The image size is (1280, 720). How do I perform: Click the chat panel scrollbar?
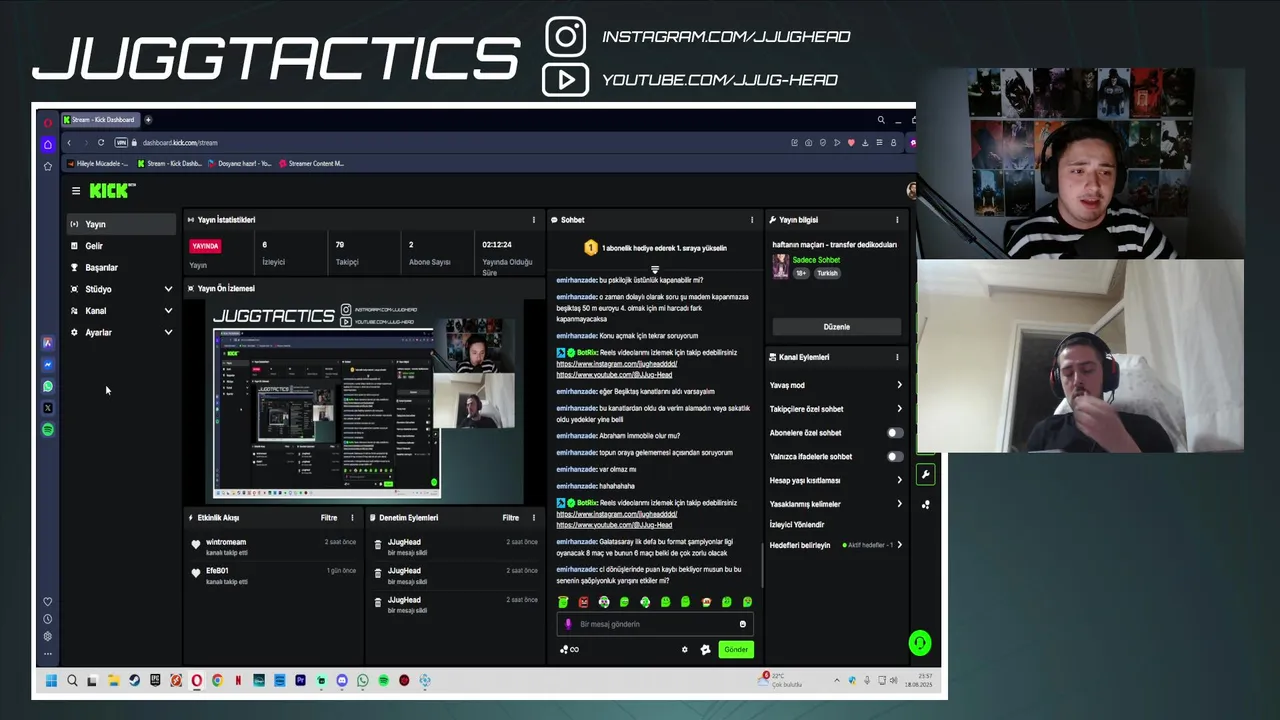763,565
